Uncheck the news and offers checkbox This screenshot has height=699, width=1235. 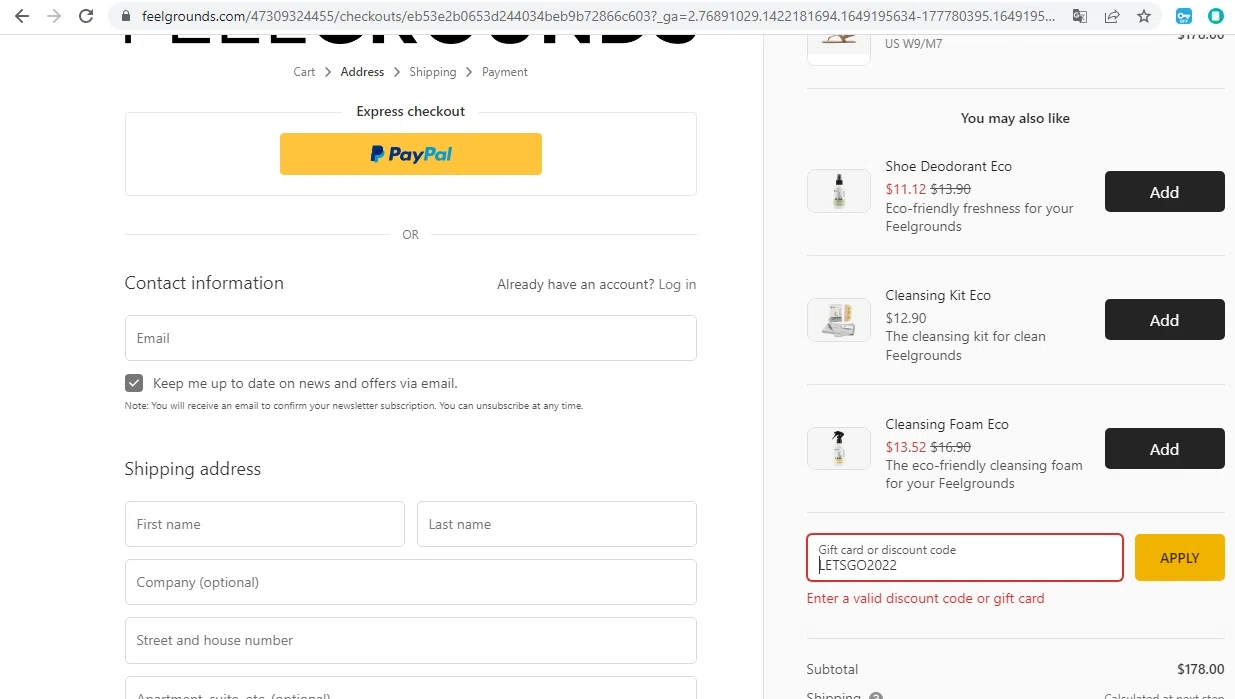pos(134,383)
